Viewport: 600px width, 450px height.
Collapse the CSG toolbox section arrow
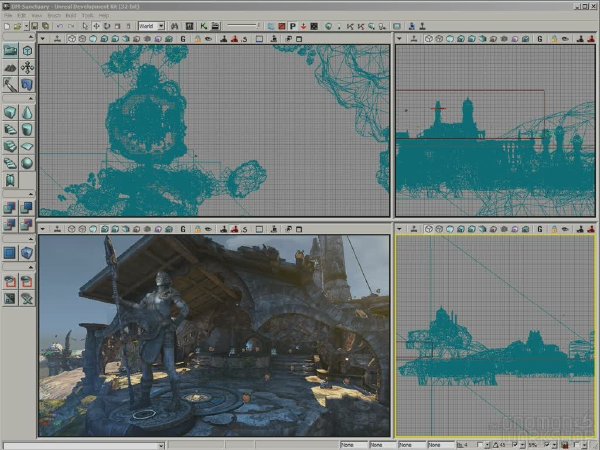coord(31,194)
